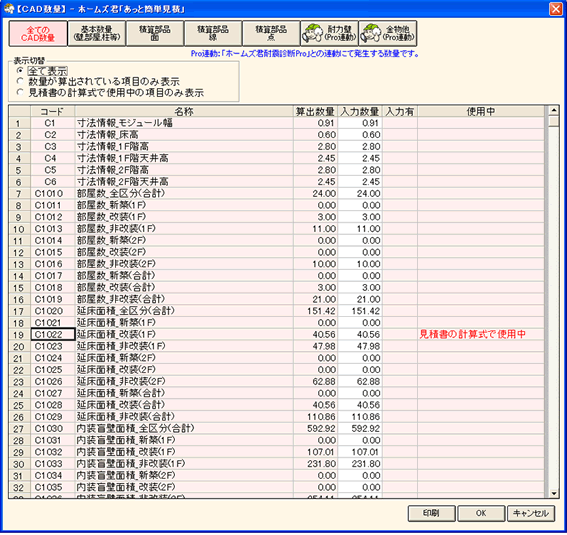
Task: Click the app icon in title bar
Action: point(8,9)
